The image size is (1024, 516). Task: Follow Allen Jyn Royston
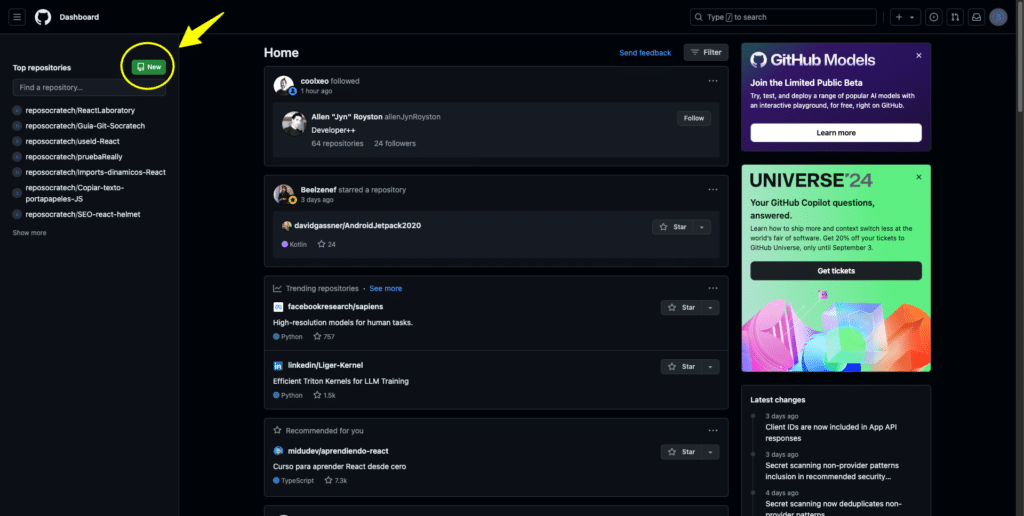(694, 118)
